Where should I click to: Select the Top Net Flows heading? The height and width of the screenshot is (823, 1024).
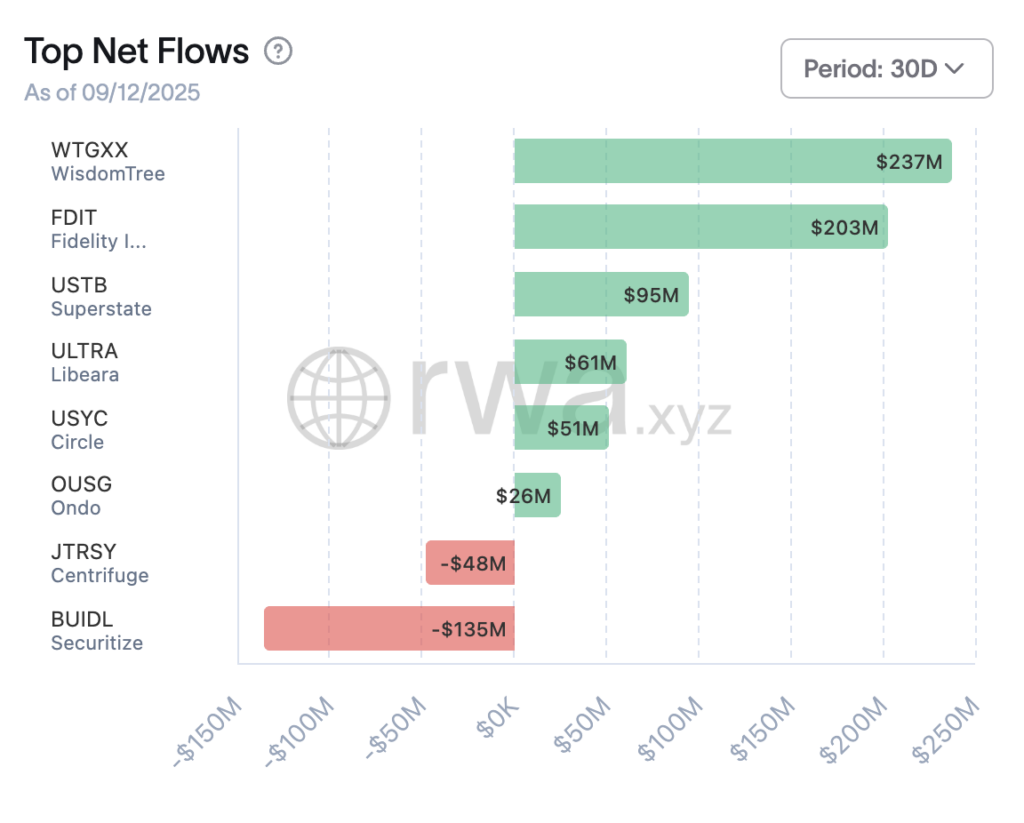click(137, 51)
